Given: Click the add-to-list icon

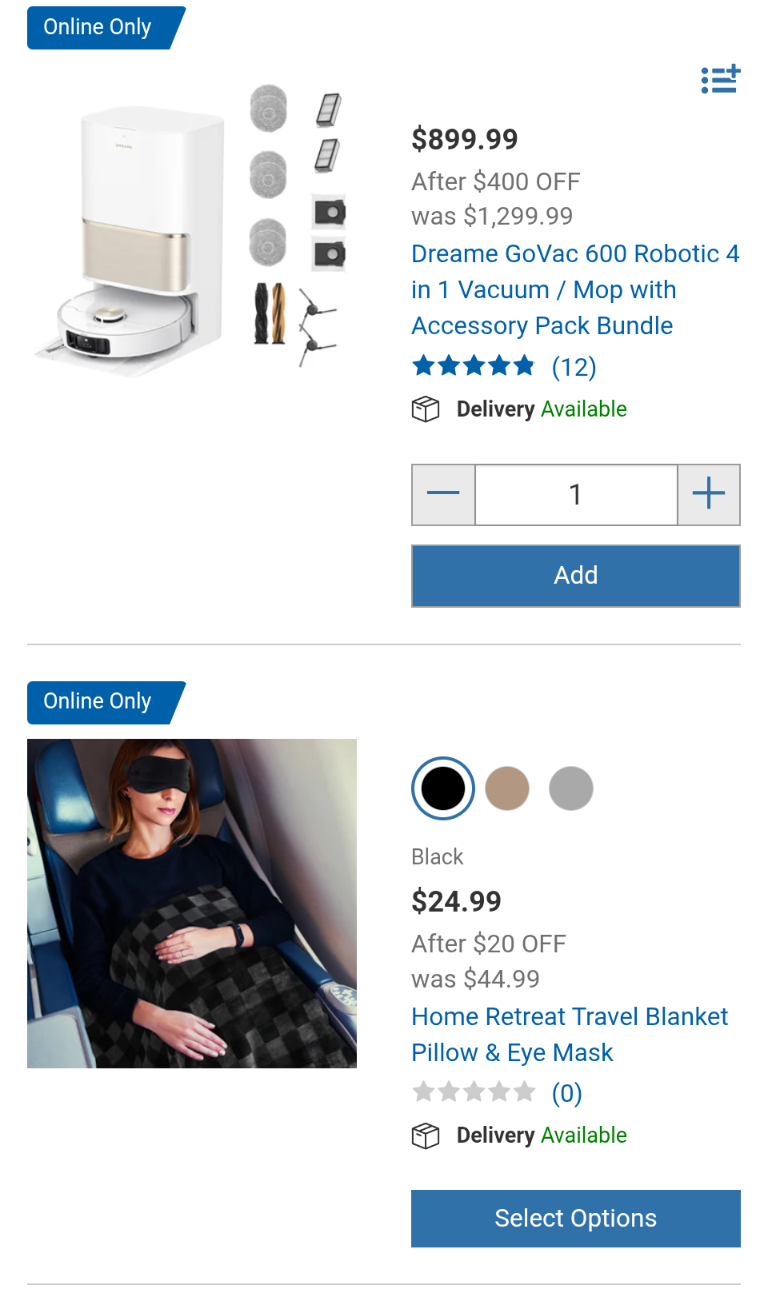Looking at the screenshot, I should 720,79.
